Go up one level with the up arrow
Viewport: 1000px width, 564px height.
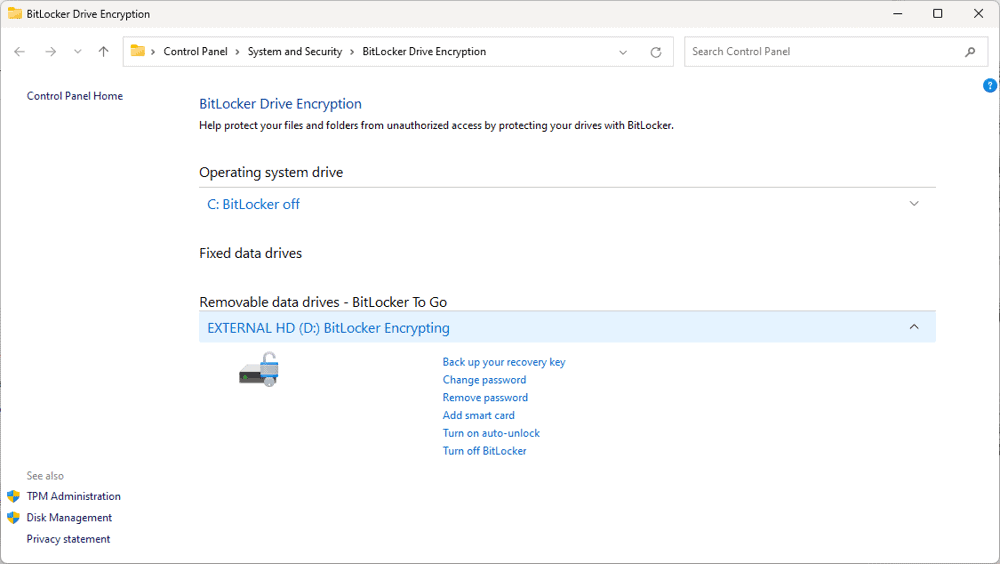click(x=103, y=52)
